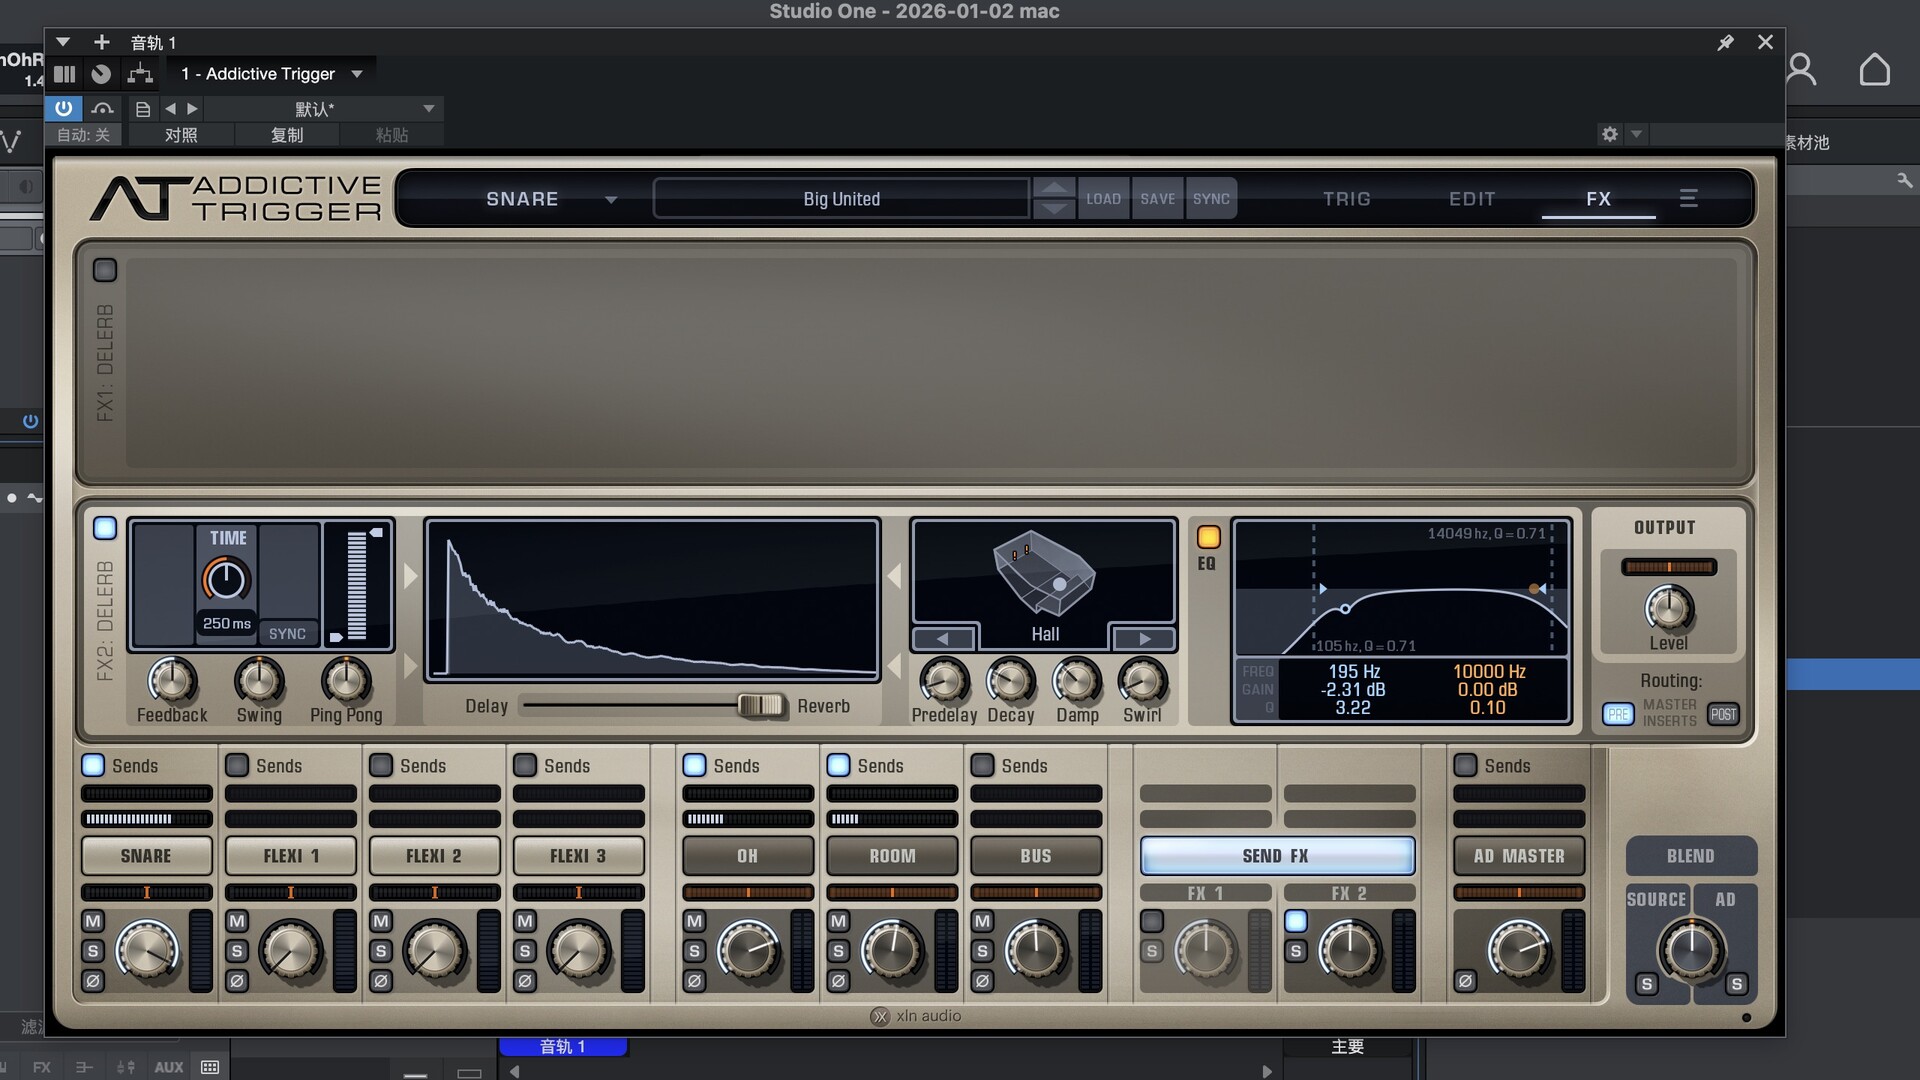Enable the FX1 DELERB power toggle
The width and height of the screenshot is (1920, 1080).
point(105,270)
